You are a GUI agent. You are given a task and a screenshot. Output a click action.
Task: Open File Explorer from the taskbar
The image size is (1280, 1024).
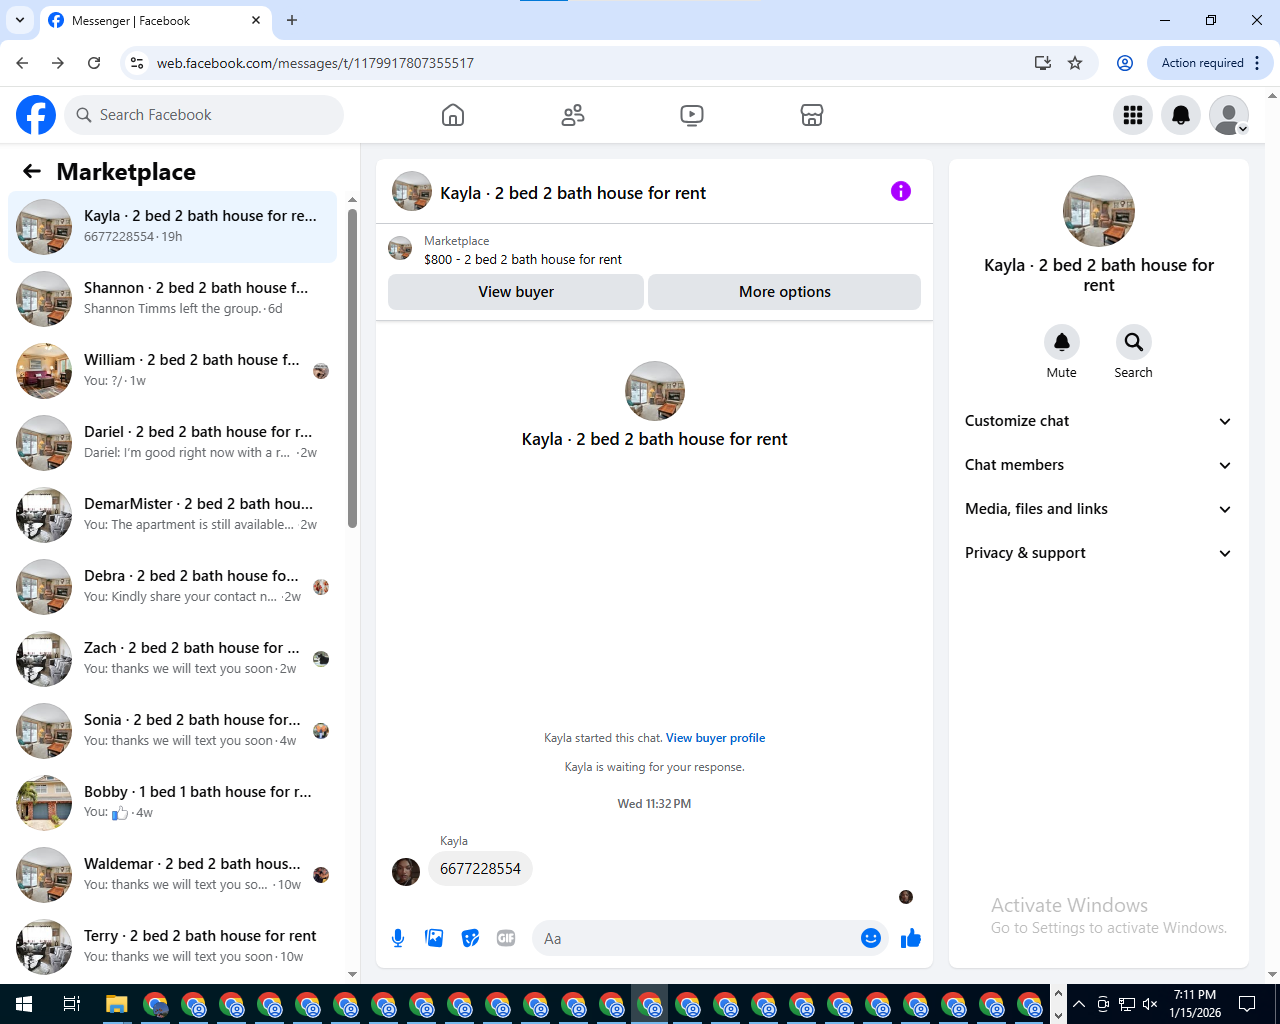coord(117,1004)
